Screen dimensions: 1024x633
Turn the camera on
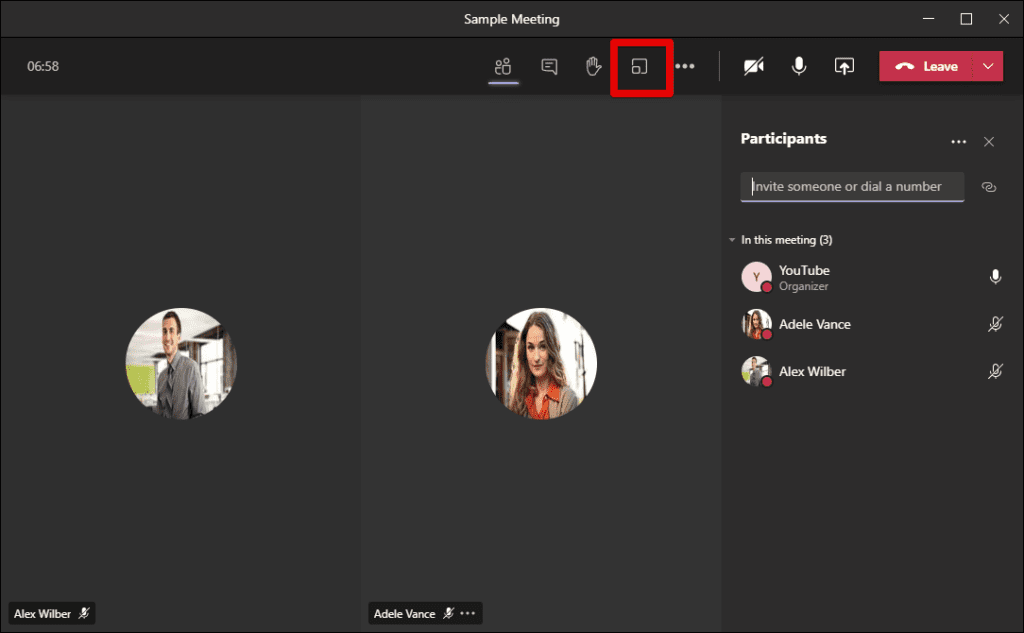[x=754, y=67]
